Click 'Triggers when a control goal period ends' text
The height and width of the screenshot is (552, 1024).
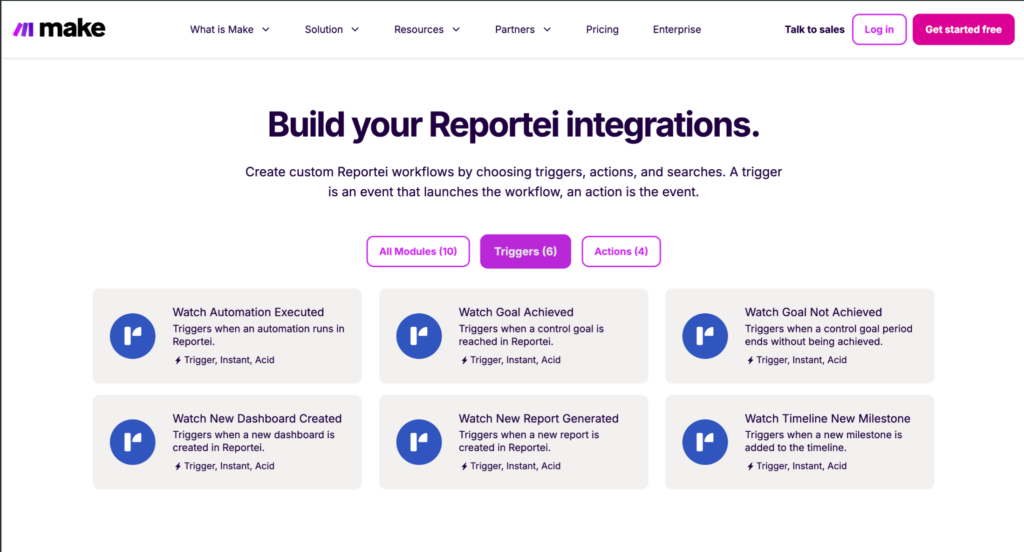(x=828, y=335)
